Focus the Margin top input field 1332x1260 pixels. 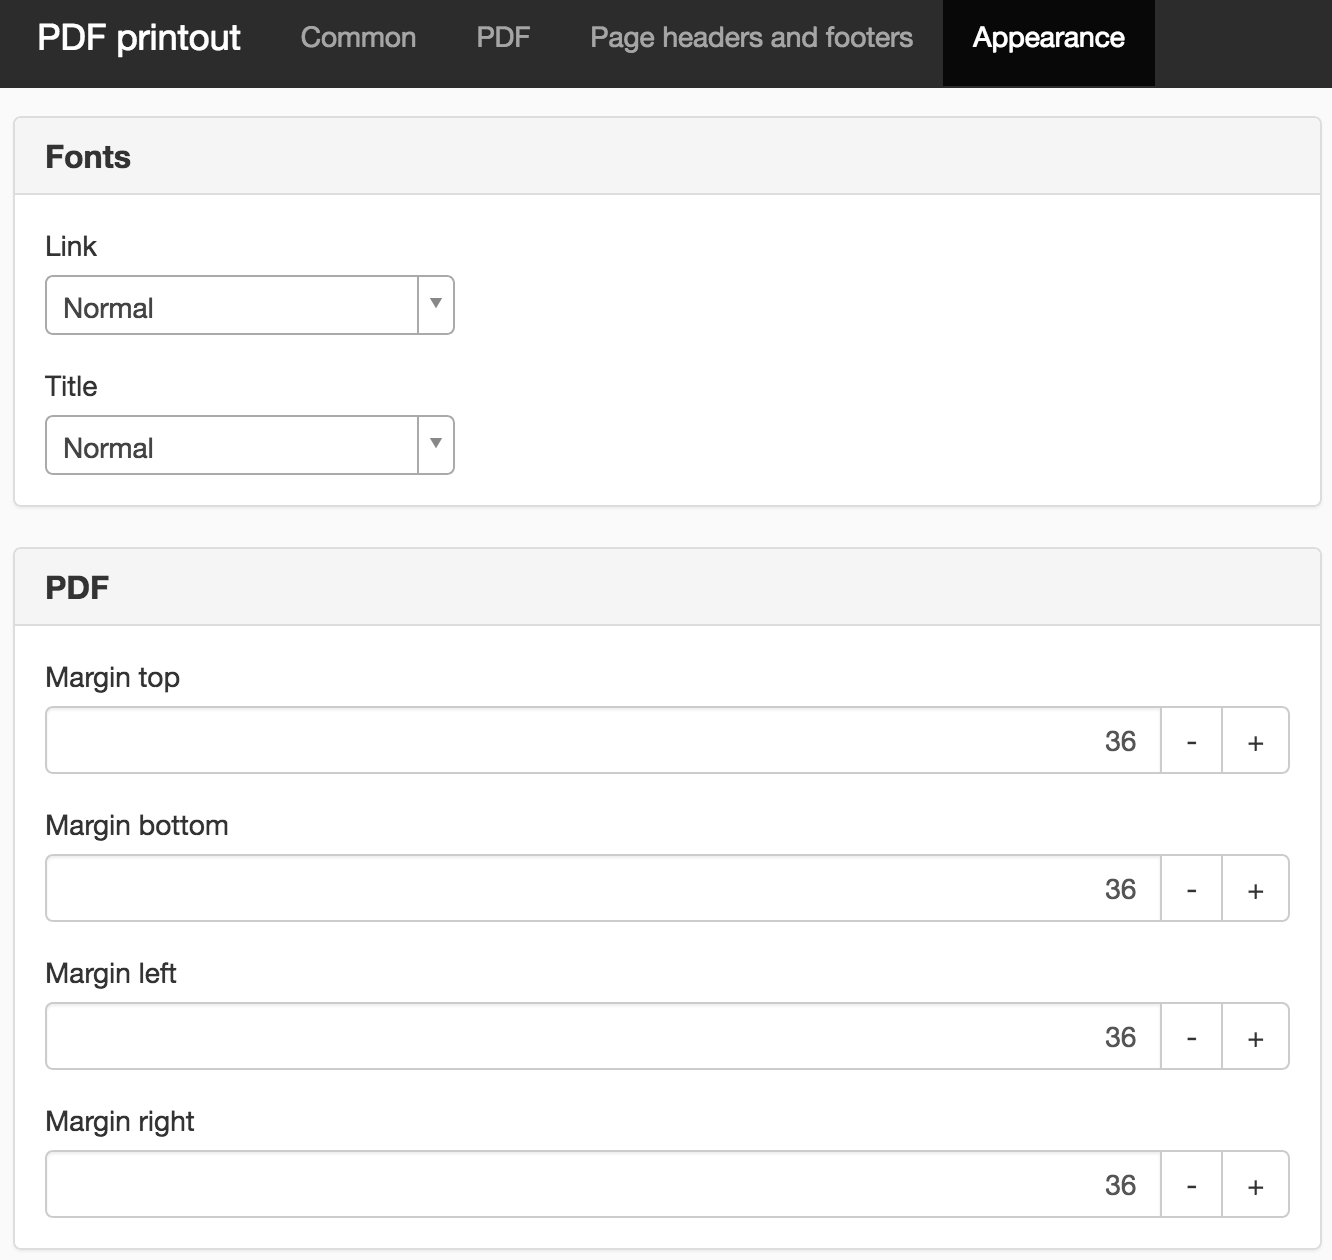(x=603, y=741)
